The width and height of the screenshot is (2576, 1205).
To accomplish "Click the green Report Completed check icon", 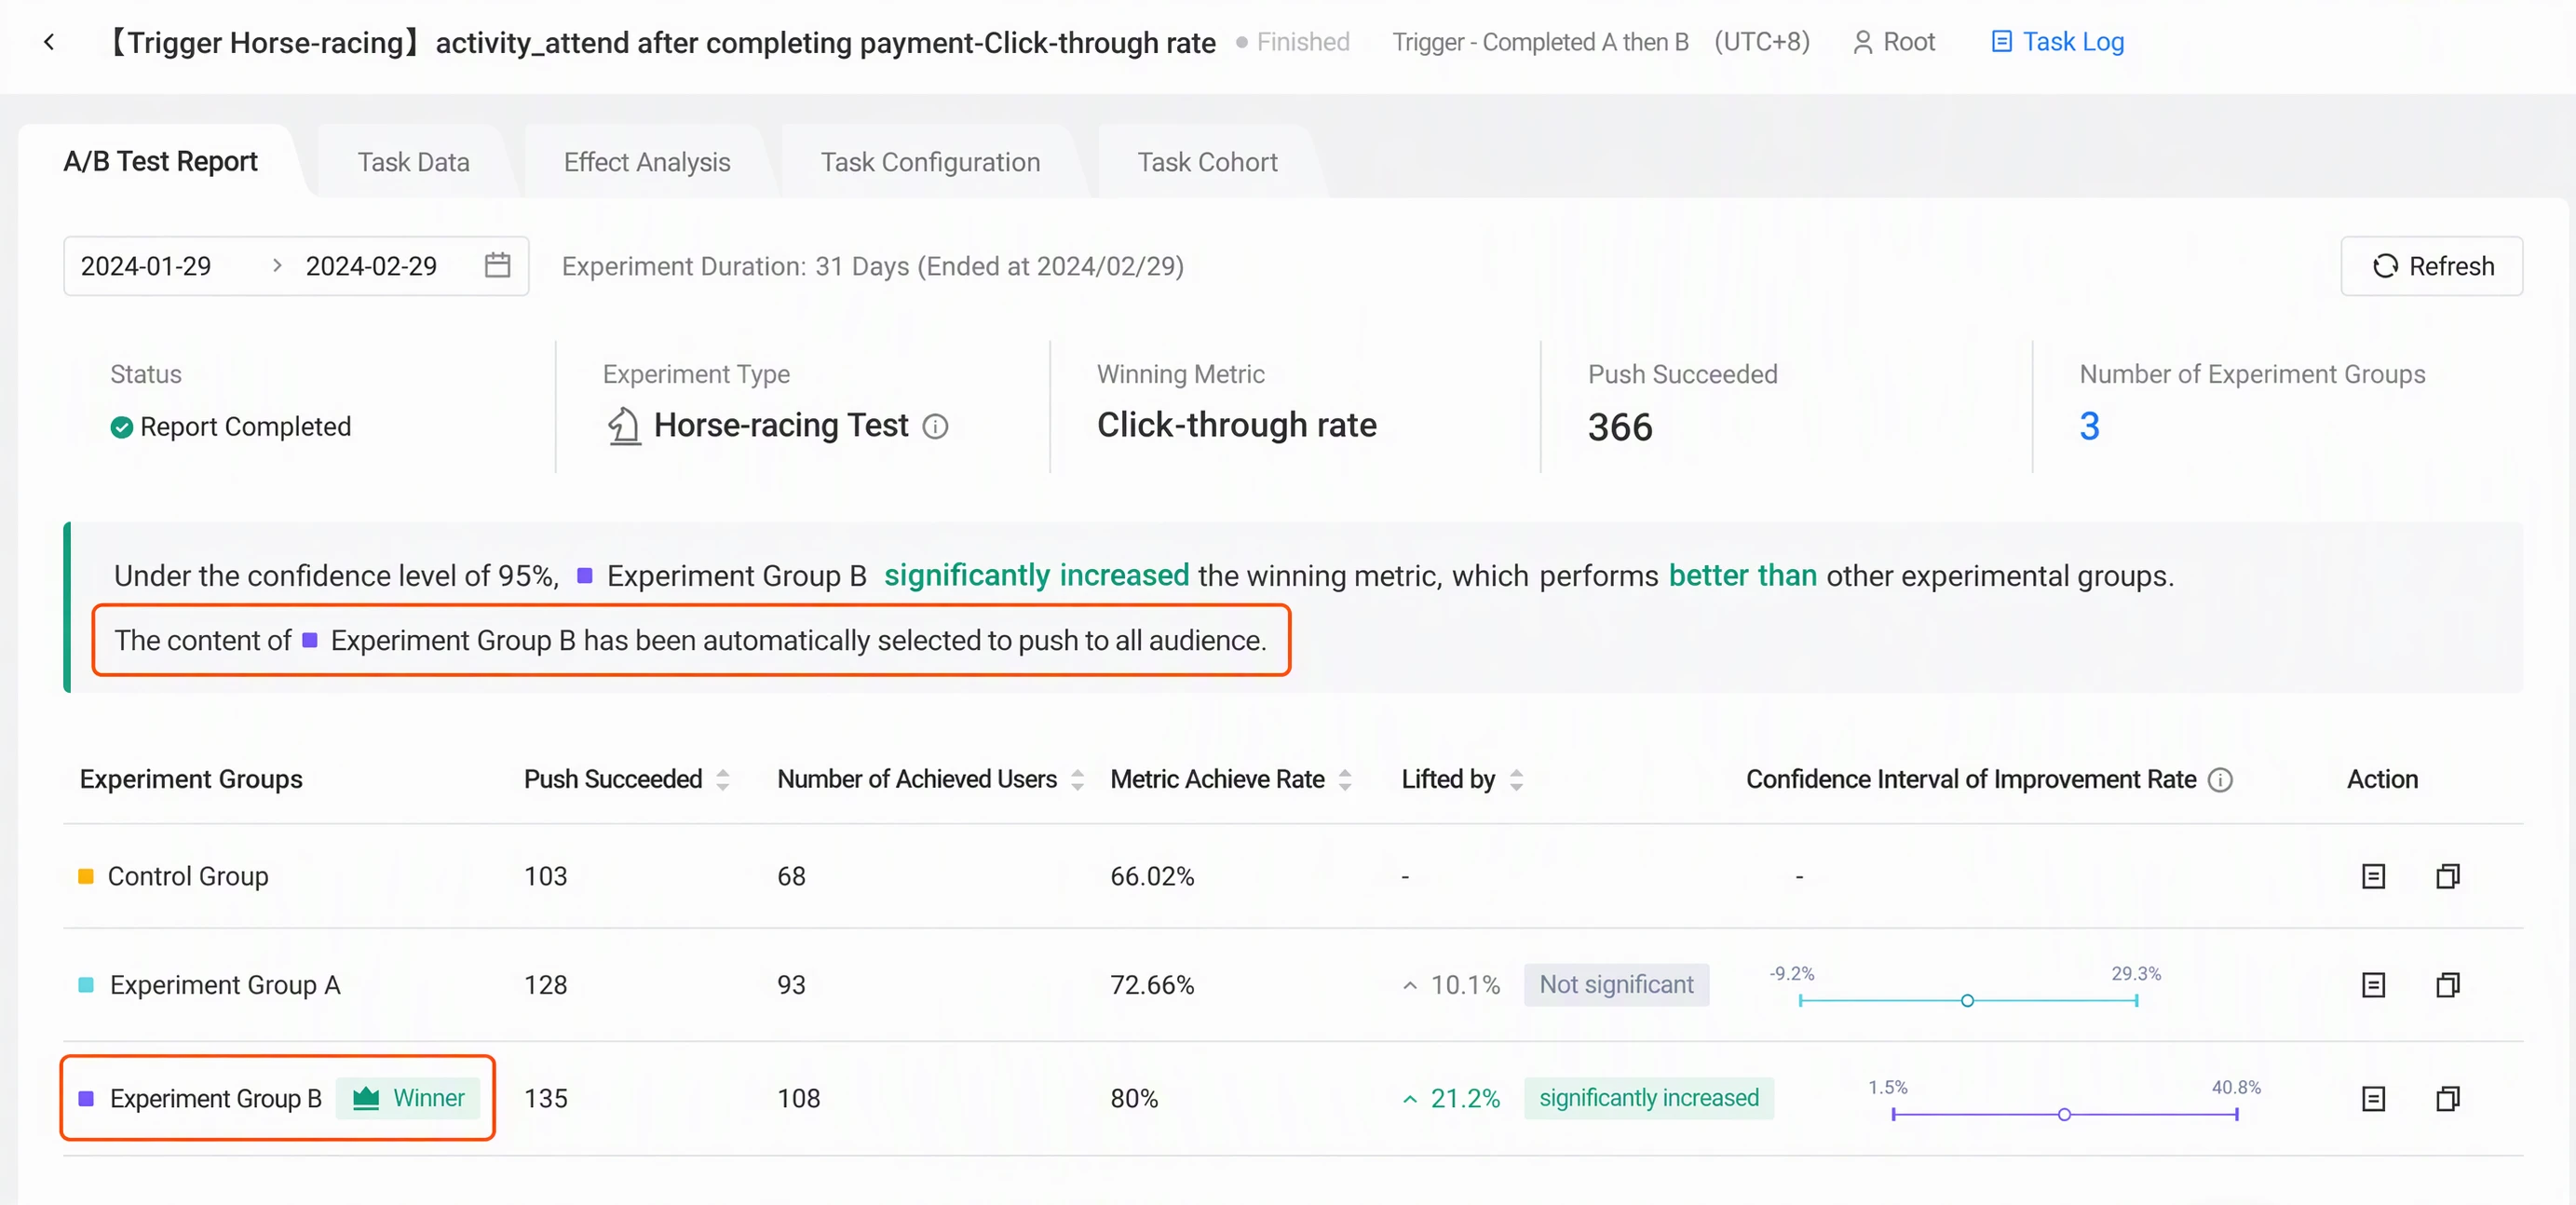I will 121,428.
